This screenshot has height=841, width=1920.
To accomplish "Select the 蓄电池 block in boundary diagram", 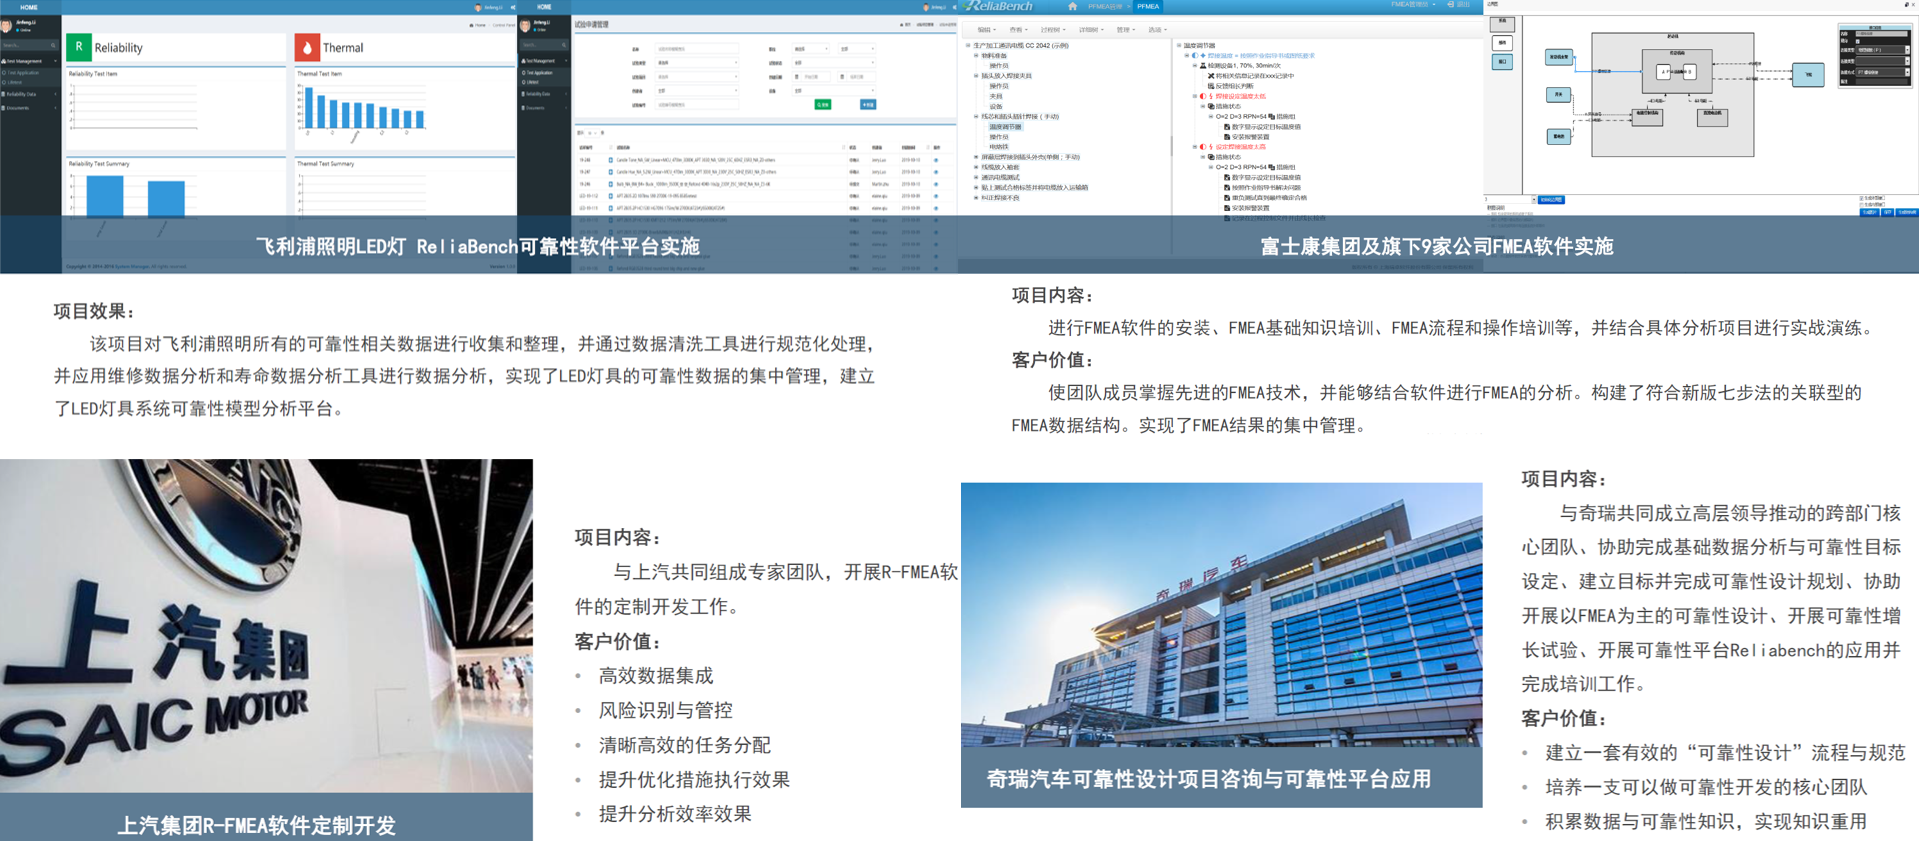I will click(1558, 136).
